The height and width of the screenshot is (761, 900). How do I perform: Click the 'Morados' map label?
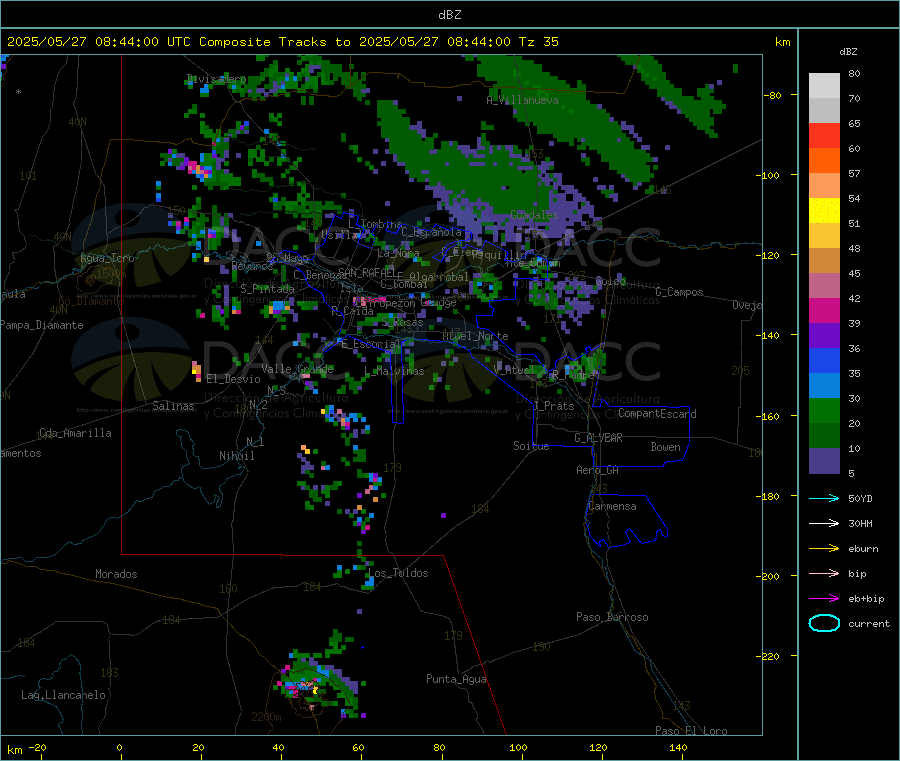[116, 574]
